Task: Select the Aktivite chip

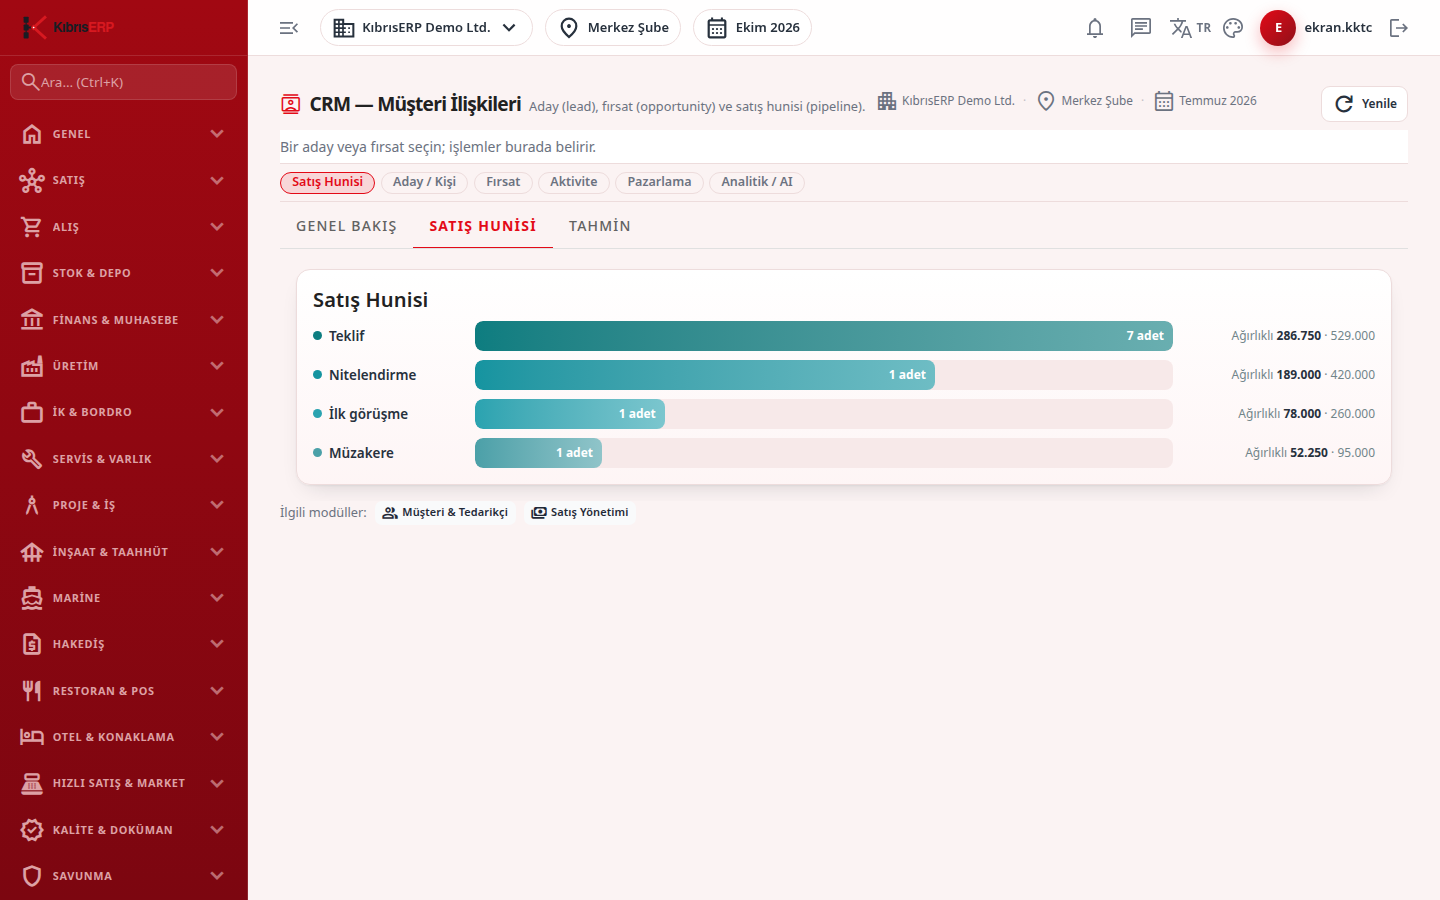Action: [x=574, y=182]
